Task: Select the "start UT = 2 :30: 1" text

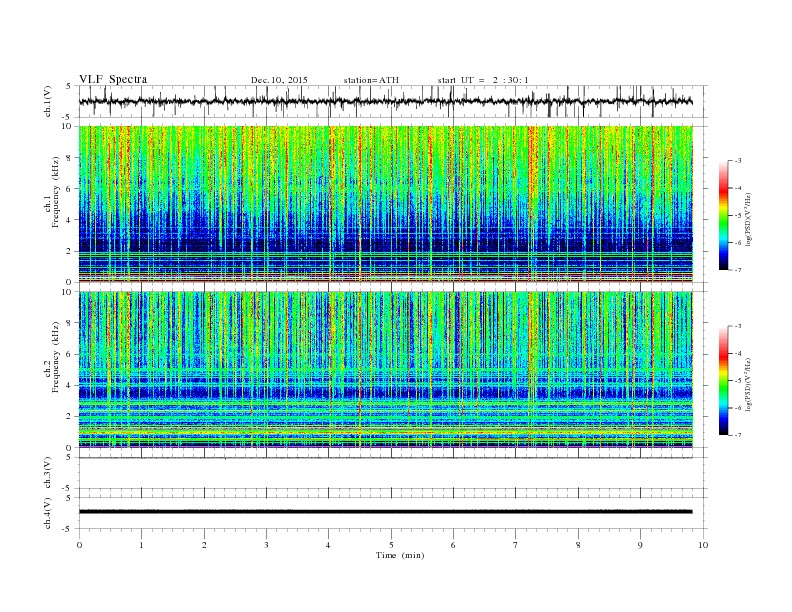Action: pos(483,80)
